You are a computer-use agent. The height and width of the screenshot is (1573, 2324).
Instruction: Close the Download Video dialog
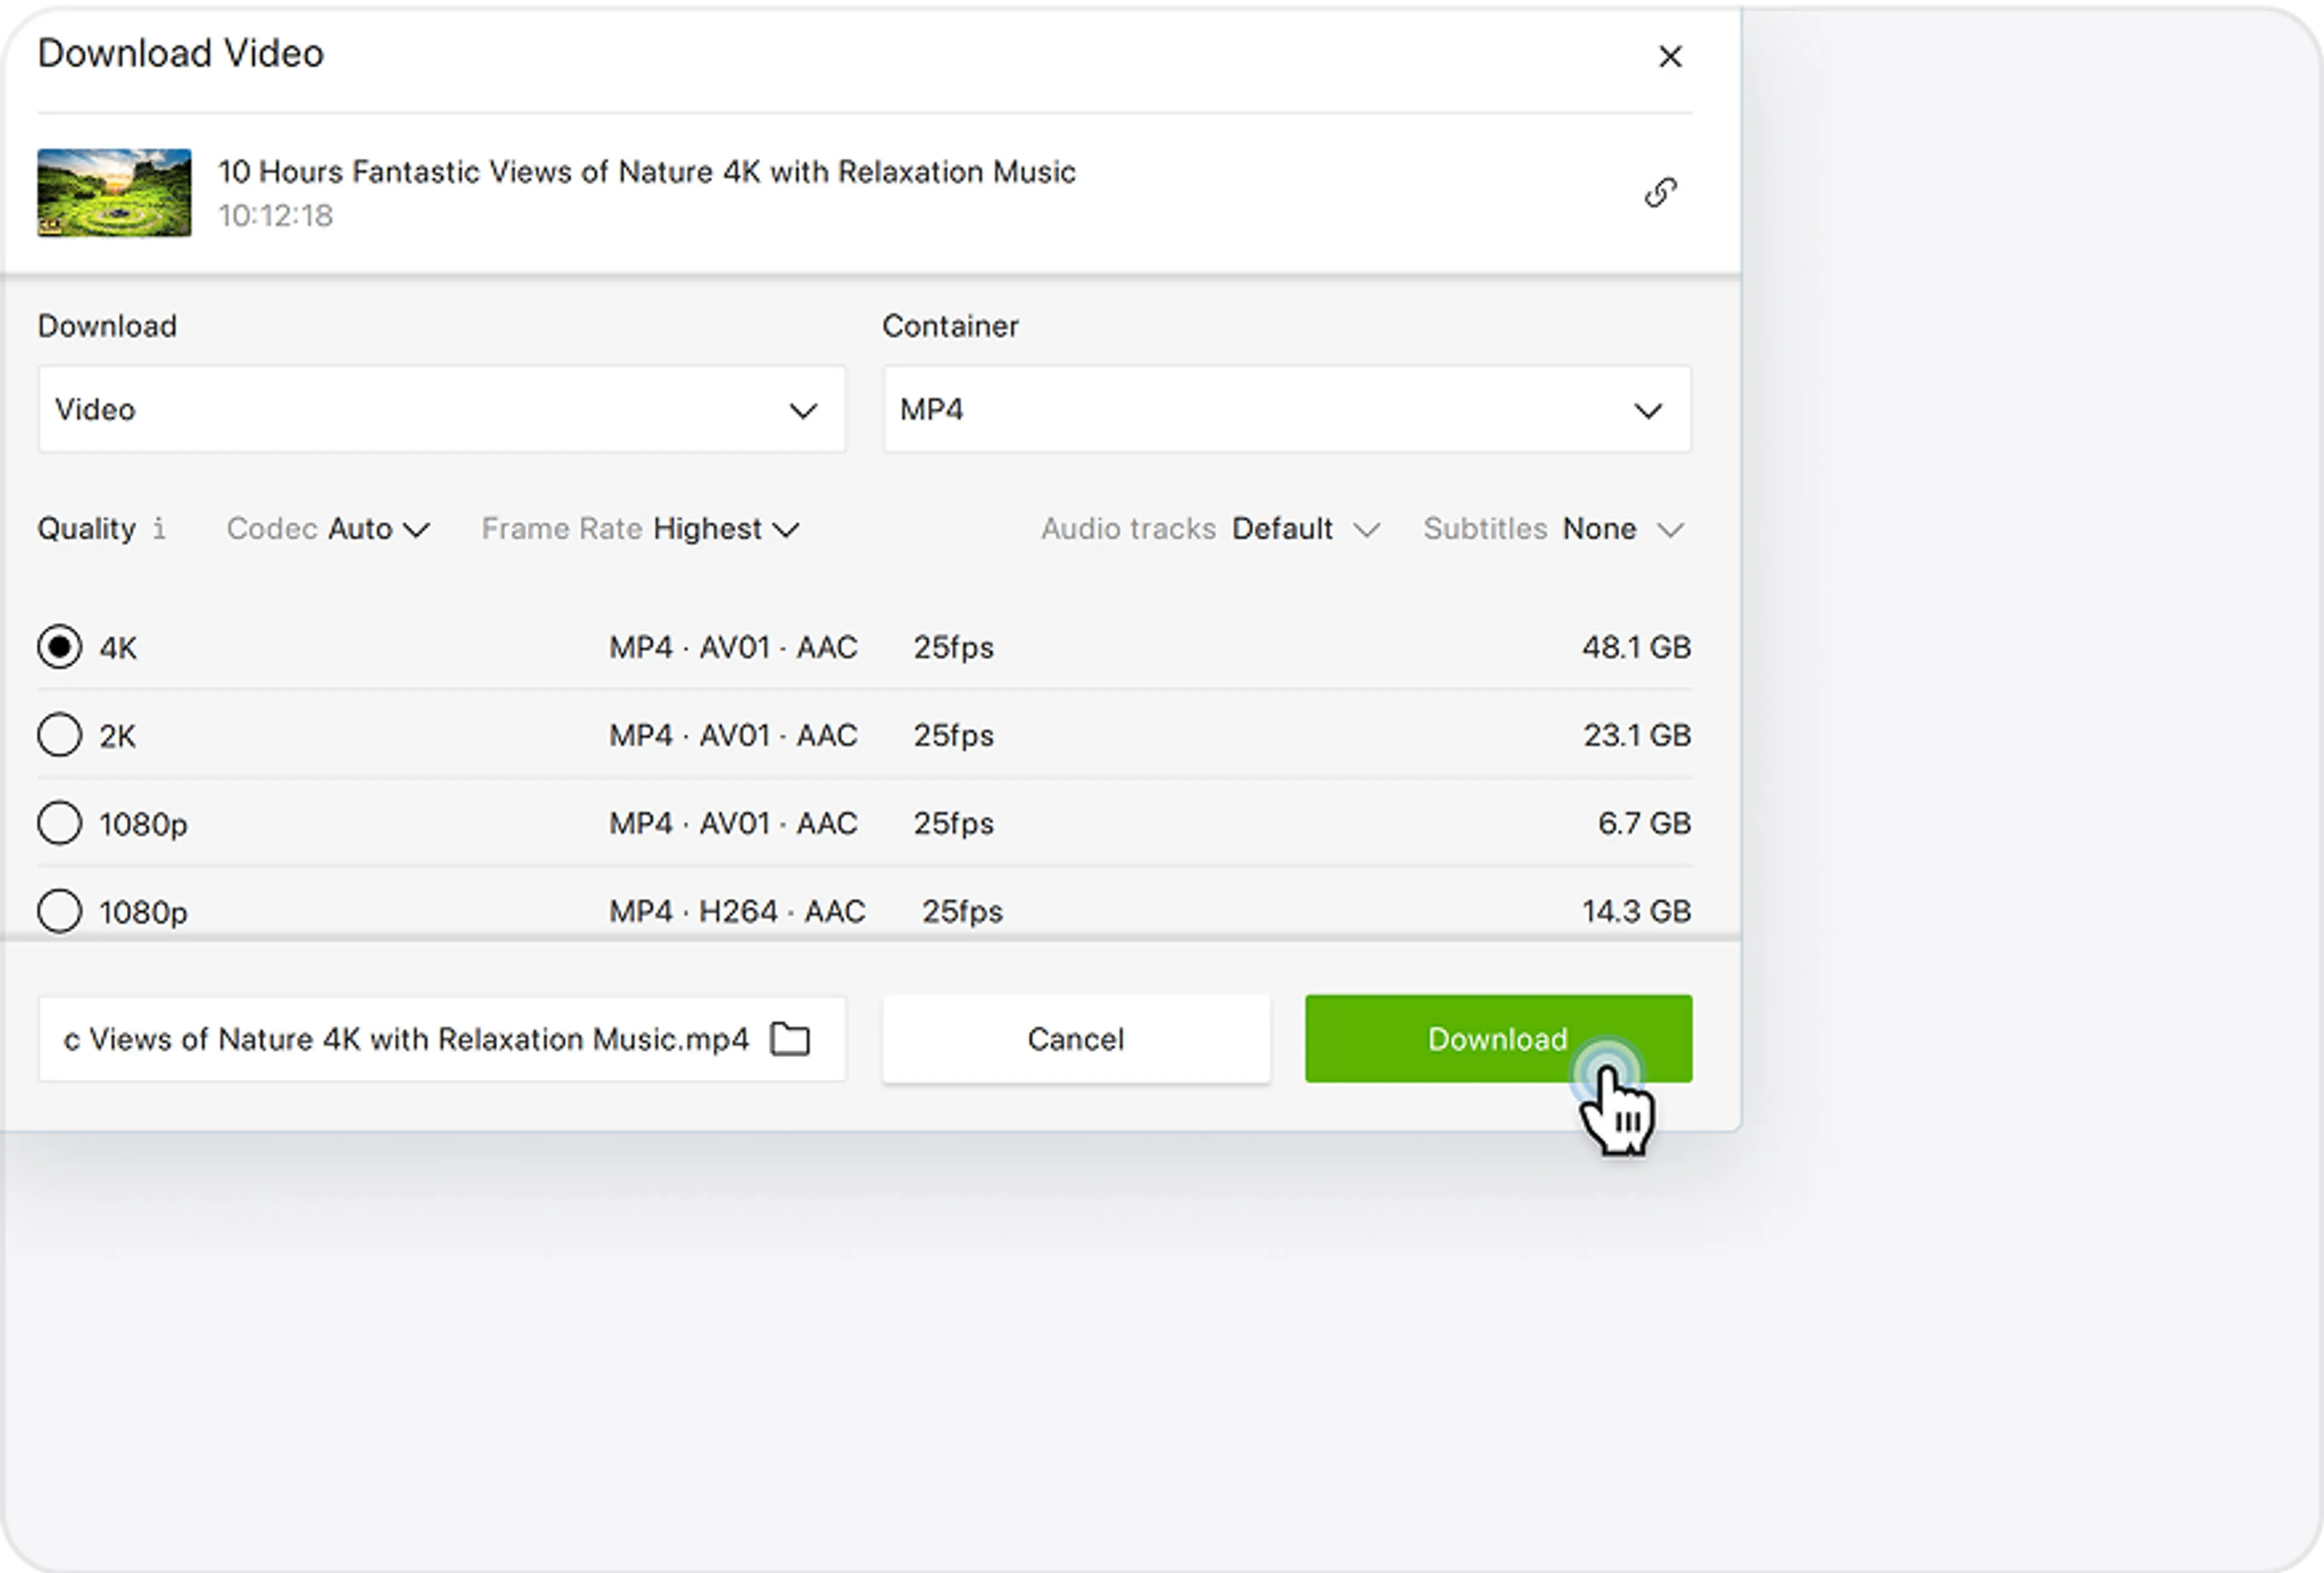coord(1669,57)
